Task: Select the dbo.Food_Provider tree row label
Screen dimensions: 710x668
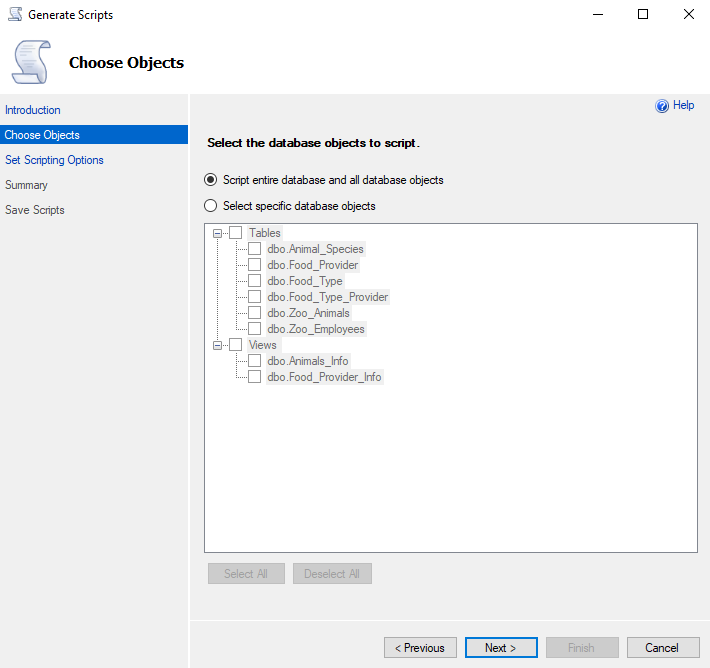Action: click(313, 264)
